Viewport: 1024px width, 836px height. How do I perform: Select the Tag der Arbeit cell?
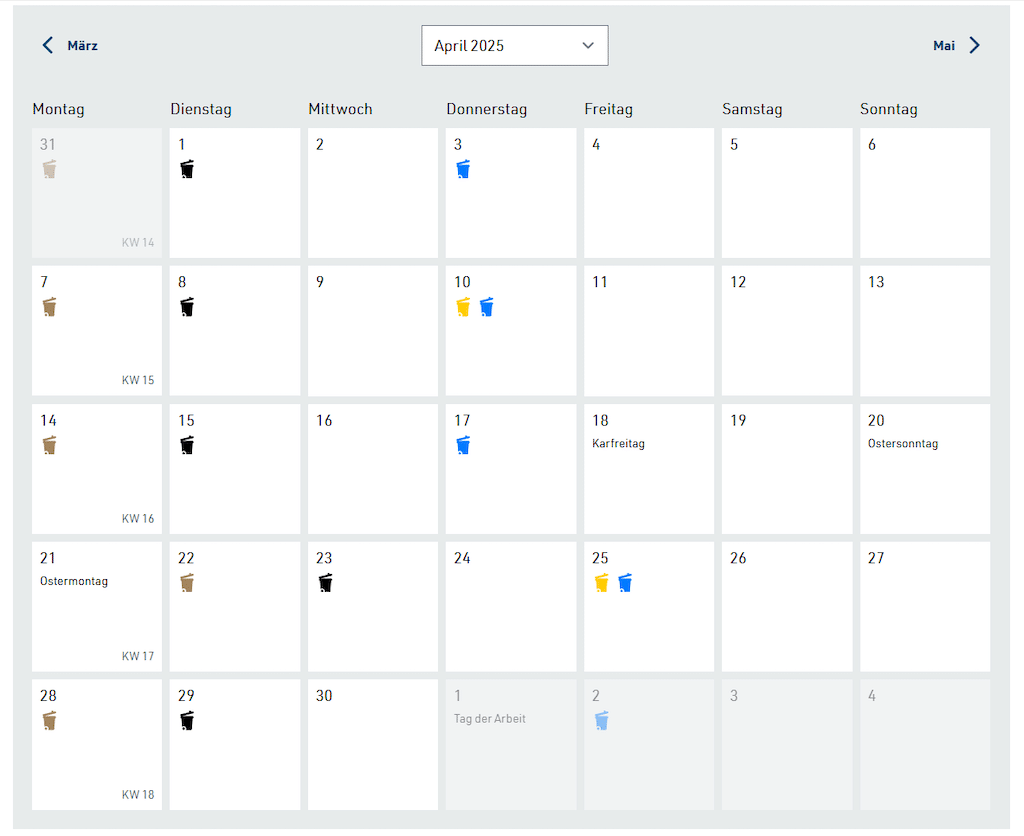tap(511, 744)
